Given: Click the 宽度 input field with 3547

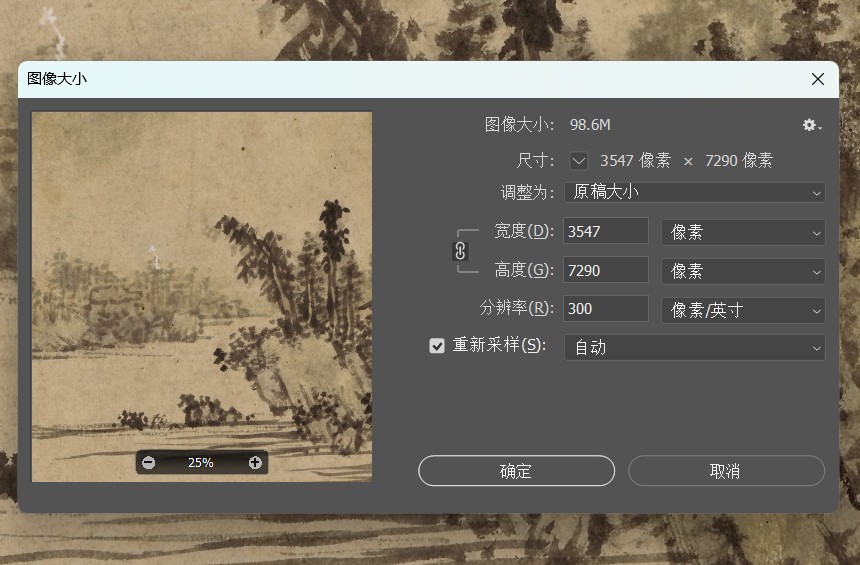Looking at the screenshot, I should pyautogui.click(x=606, y=231).
